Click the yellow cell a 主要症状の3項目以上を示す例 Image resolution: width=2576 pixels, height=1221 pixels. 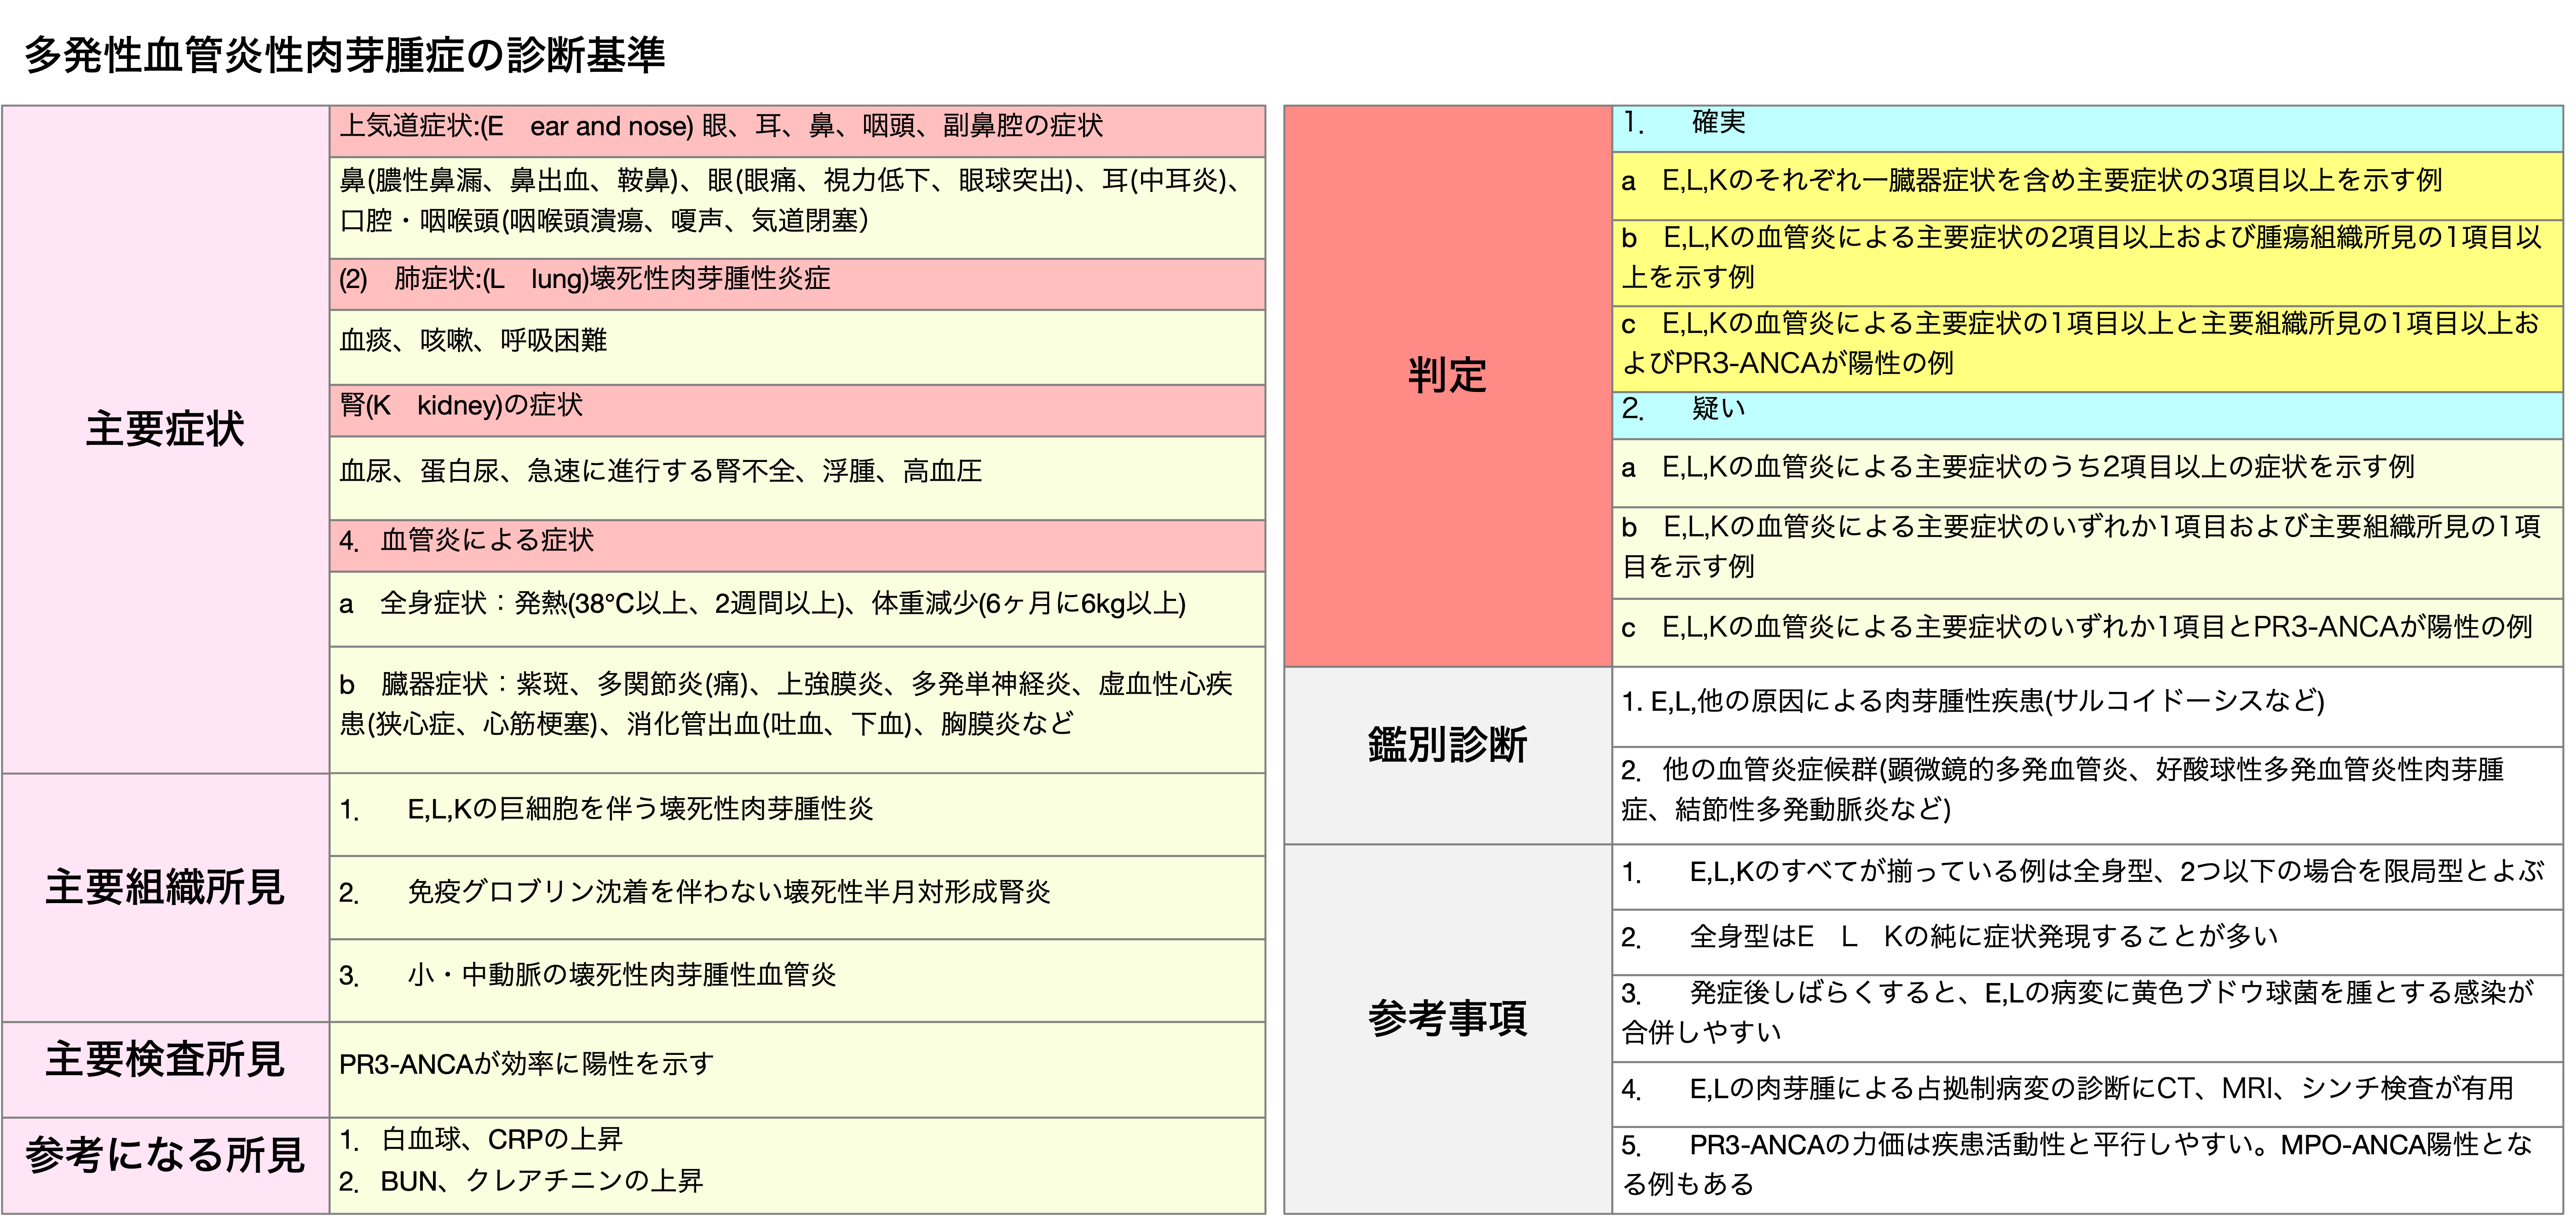[2087, 186]
